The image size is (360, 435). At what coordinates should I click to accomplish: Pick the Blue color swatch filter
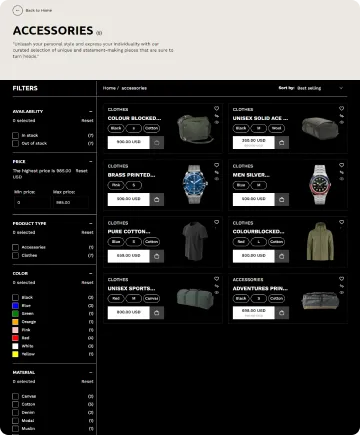[15, 306]
